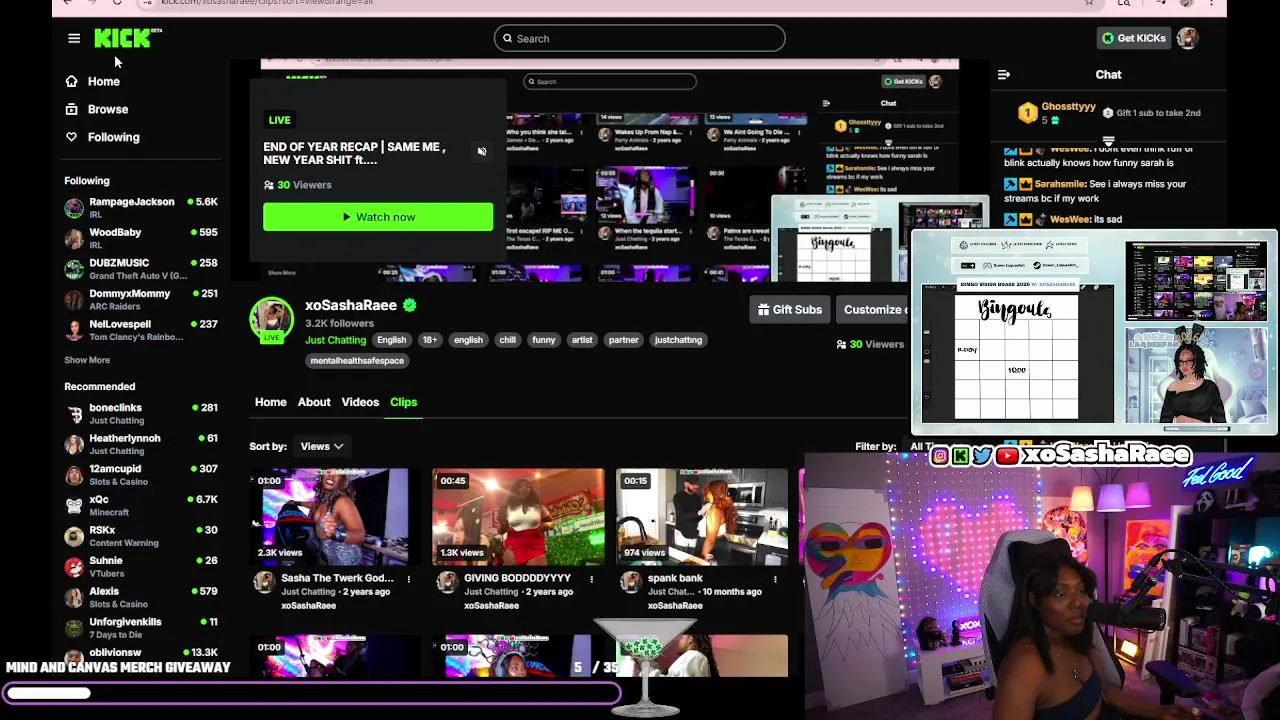
Task: Click the Browse sidebar icon
Action: (71, 109)
